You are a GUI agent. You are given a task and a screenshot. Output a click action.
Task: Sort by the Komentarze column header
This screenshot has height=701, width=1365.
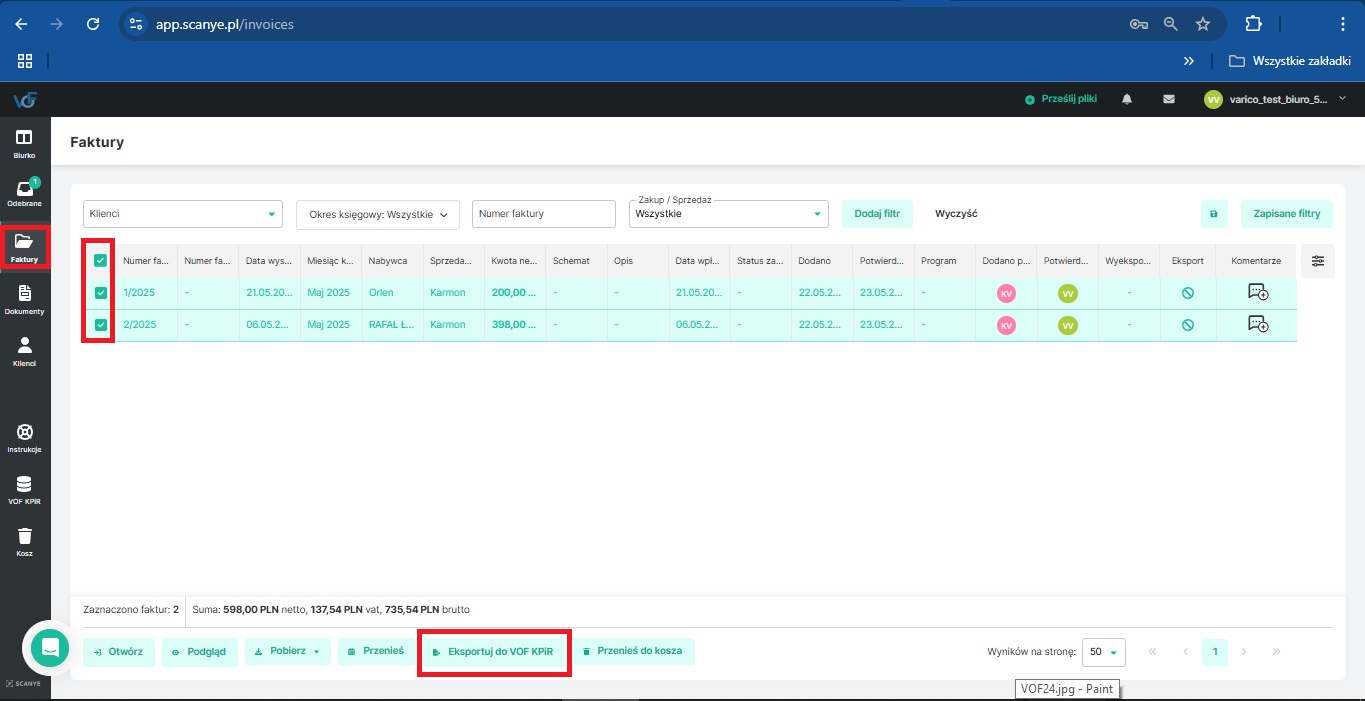(1256, 260)
